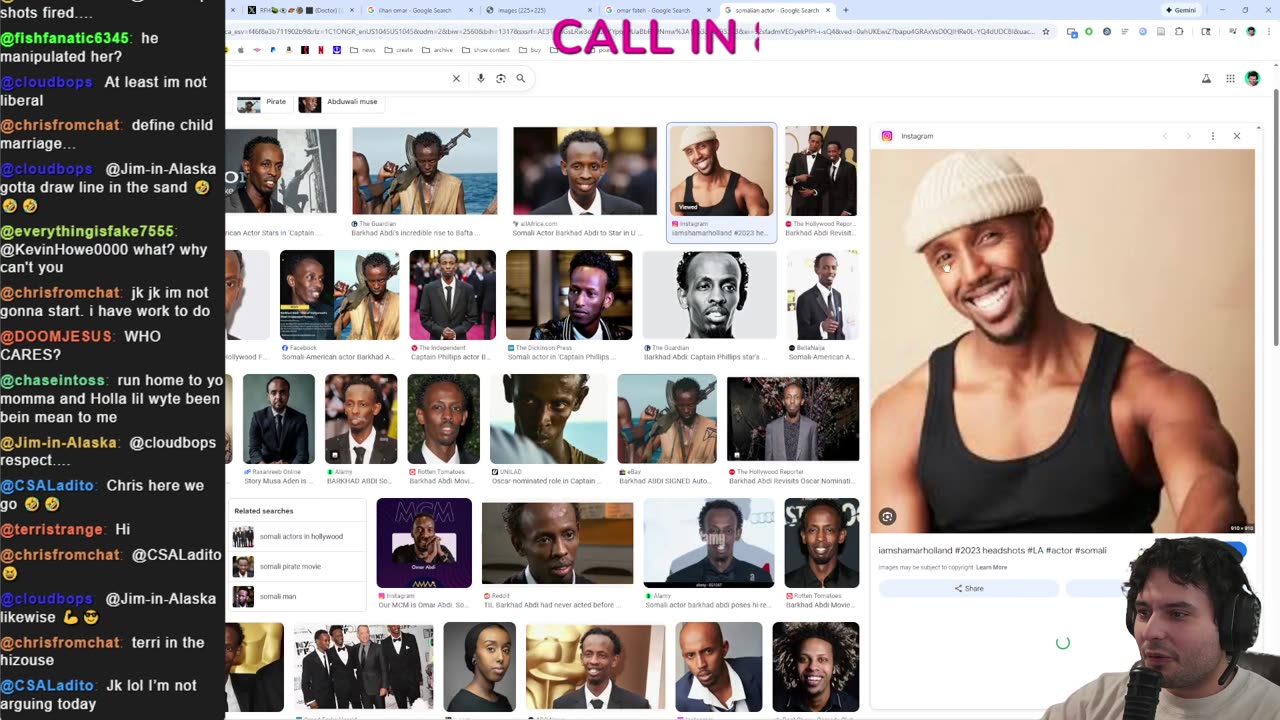Open Google account profile avatar
This screenshot has width=1280, height=720.
pyautogui.click(x=1252, y=79)
